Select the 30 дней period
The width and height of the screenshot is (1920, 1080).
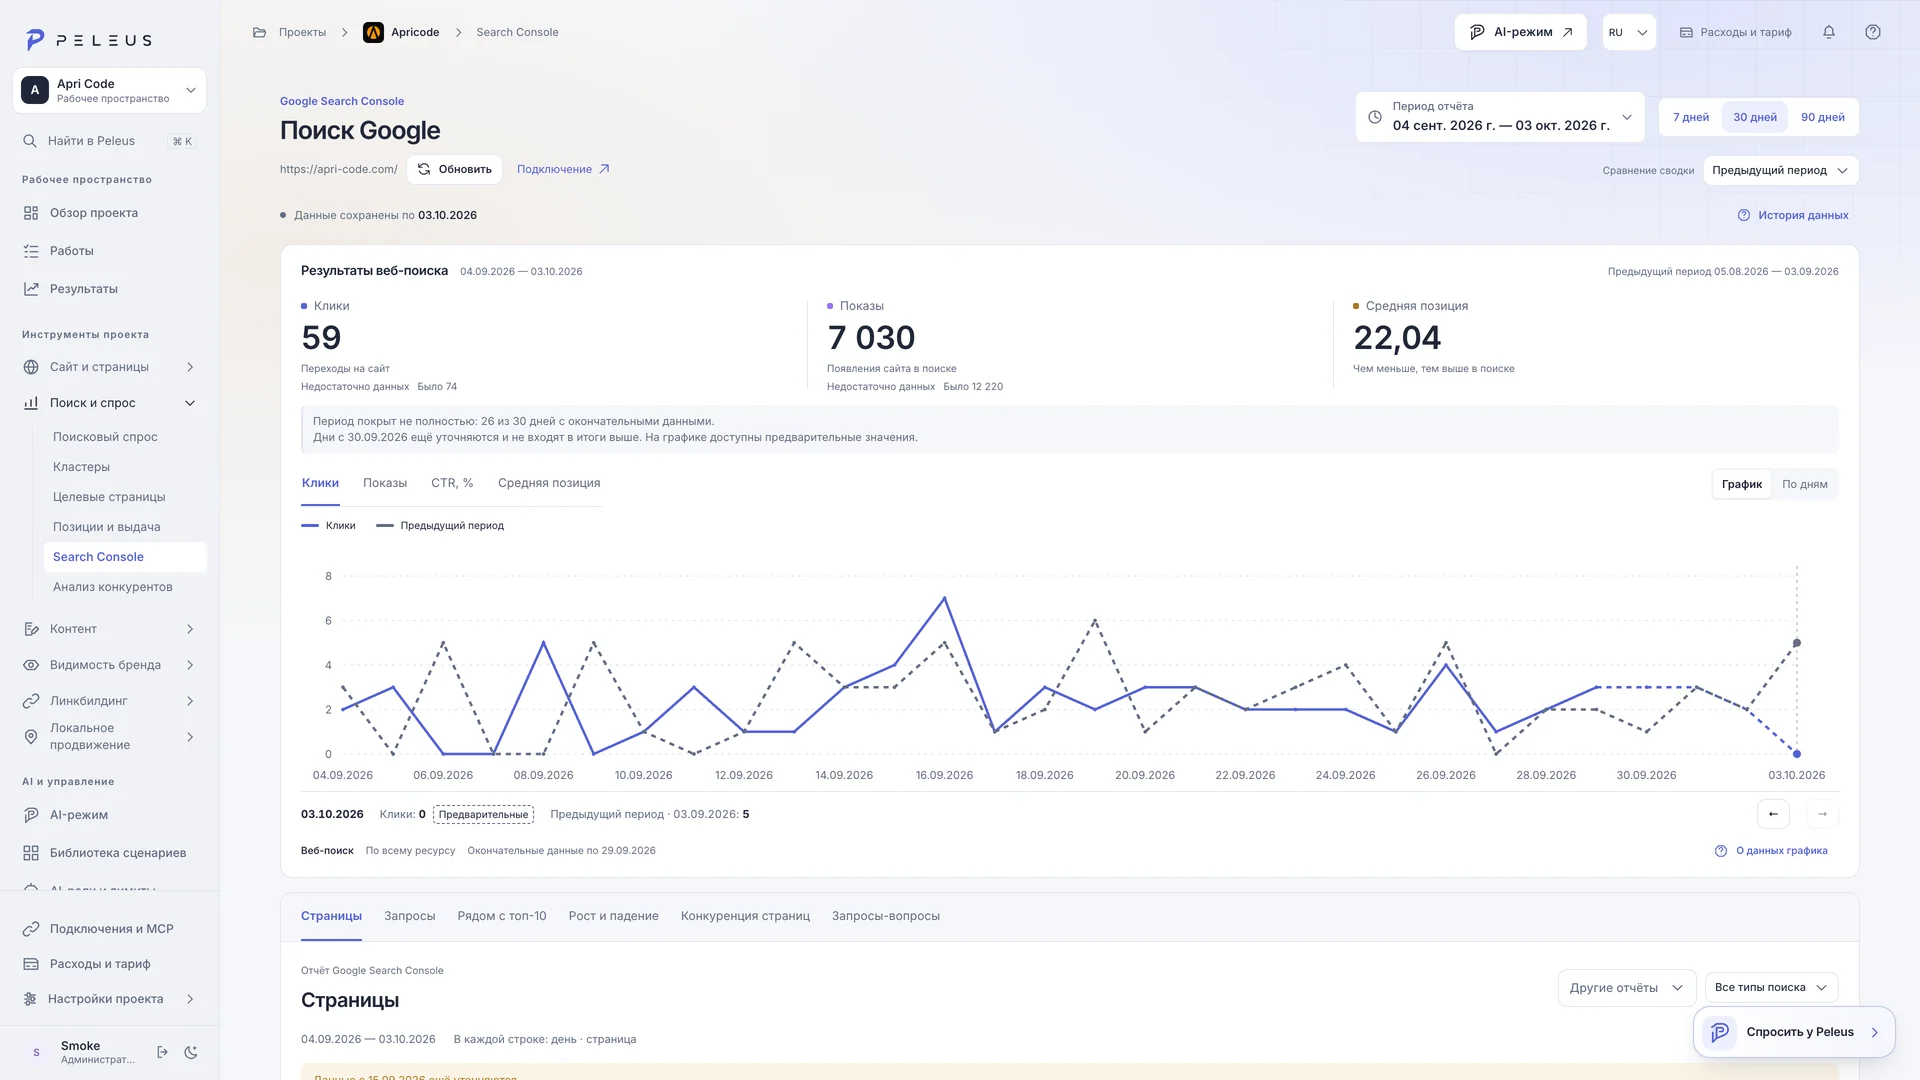click(x=1755, y=117)
